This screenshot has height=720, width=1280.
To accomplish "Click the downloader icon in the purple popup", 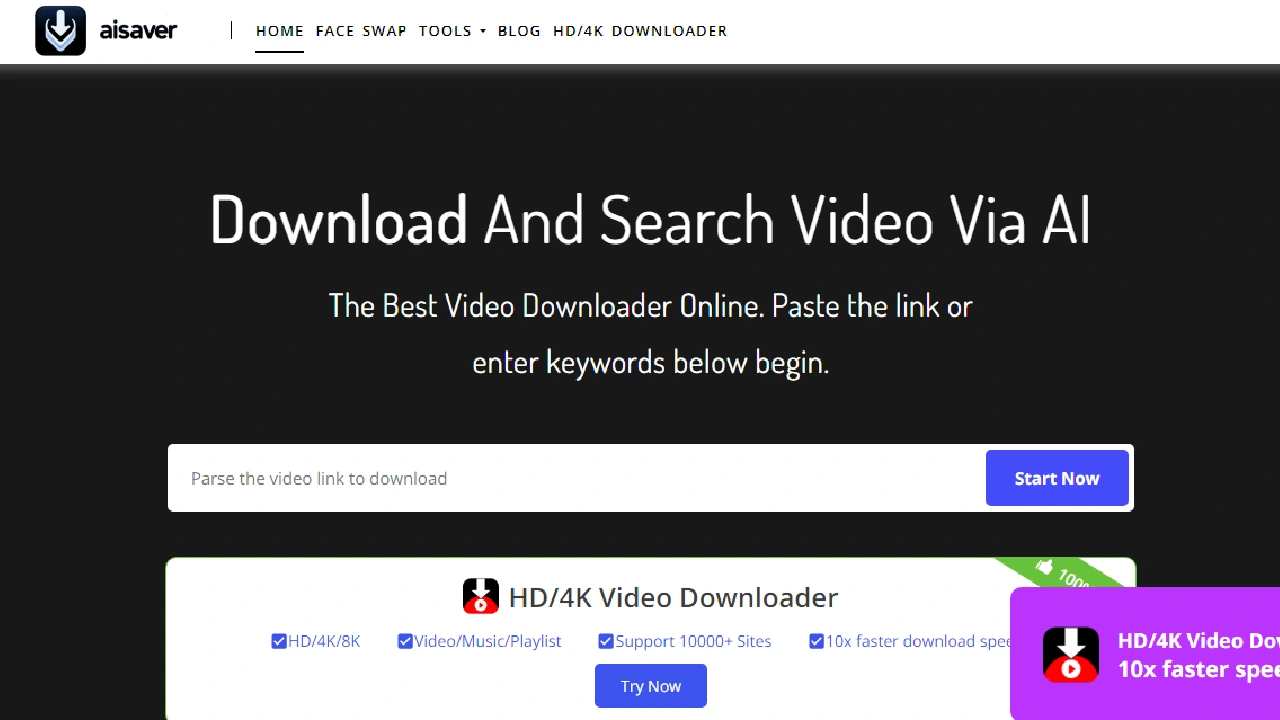I will 1070,655.
